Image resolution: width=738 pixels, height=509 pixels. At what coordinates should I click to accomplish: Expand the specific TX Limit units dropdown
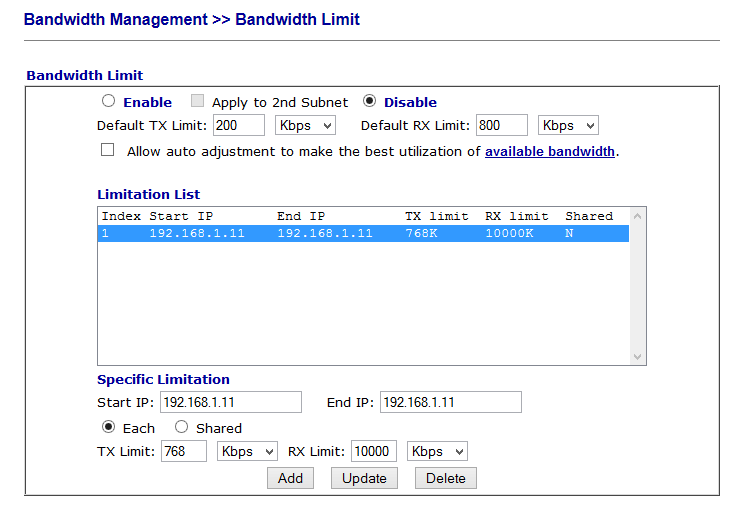[247, 451]
